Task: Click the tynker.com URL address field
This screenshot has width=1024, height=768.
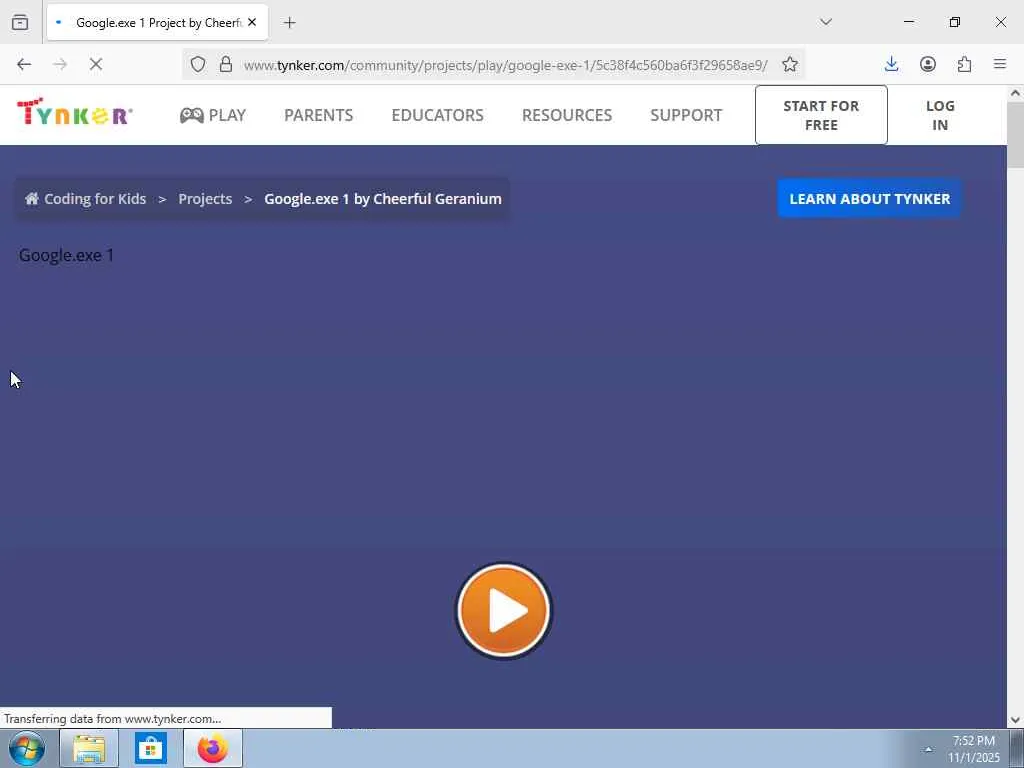Action: (x=506, y=65)
